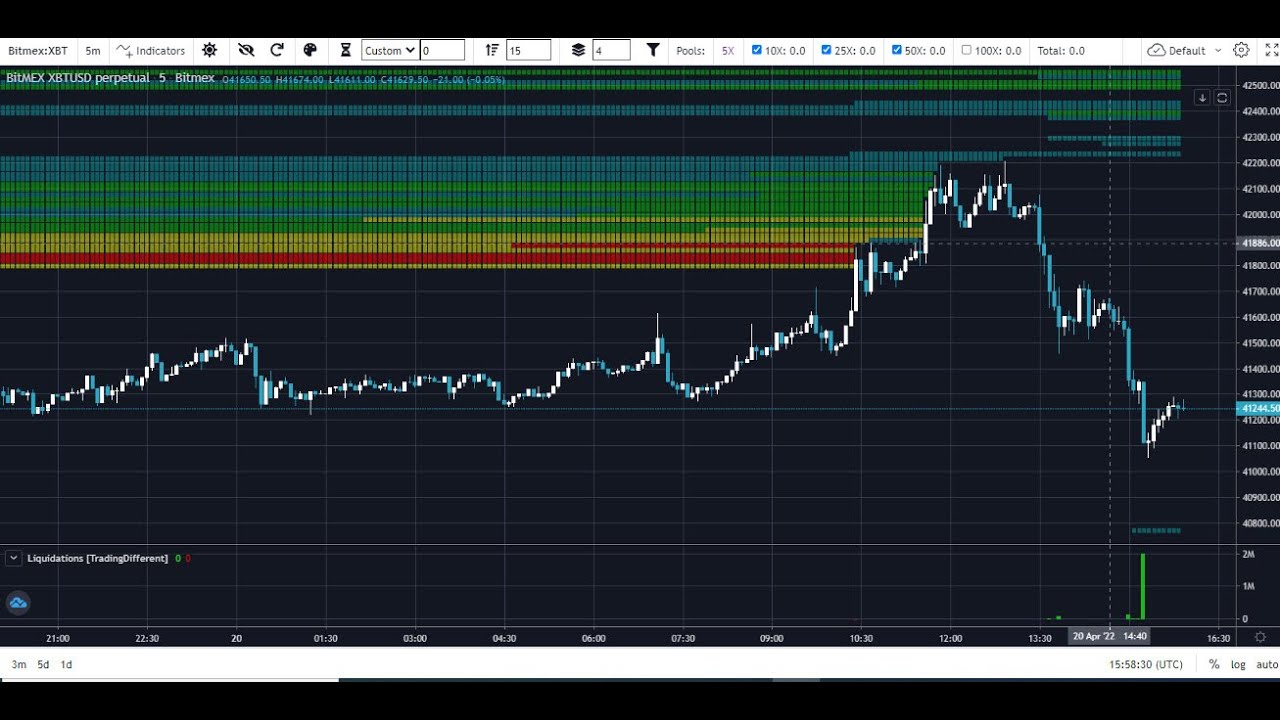Viewport: 1280px width, 720px height.
Task: Select the 5X leverage pool
Action: pyautogui.click(x=728, y=50)
